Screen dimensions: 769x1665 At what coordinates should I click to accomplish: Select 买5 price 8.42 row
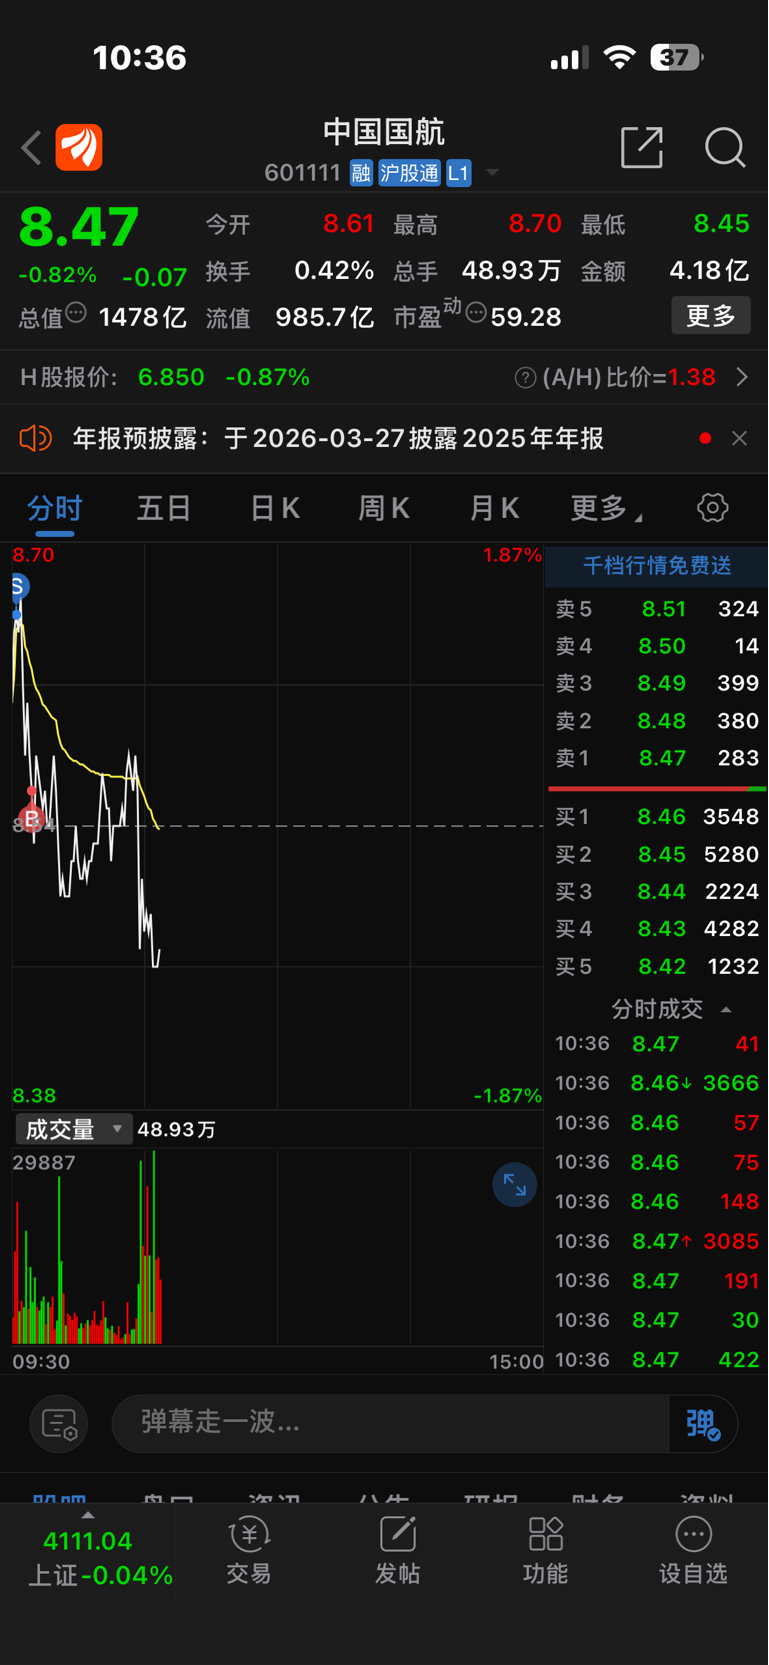(x=657, y=967)
